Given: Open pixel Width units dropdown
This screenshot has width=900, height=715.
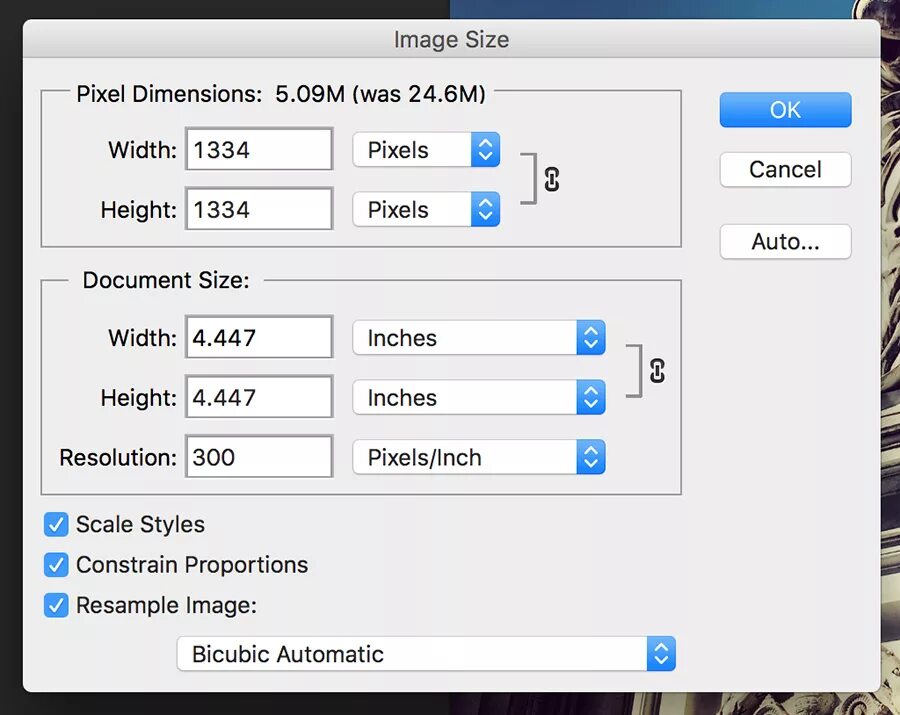Looking at the screenshot, I should point(426,150).
